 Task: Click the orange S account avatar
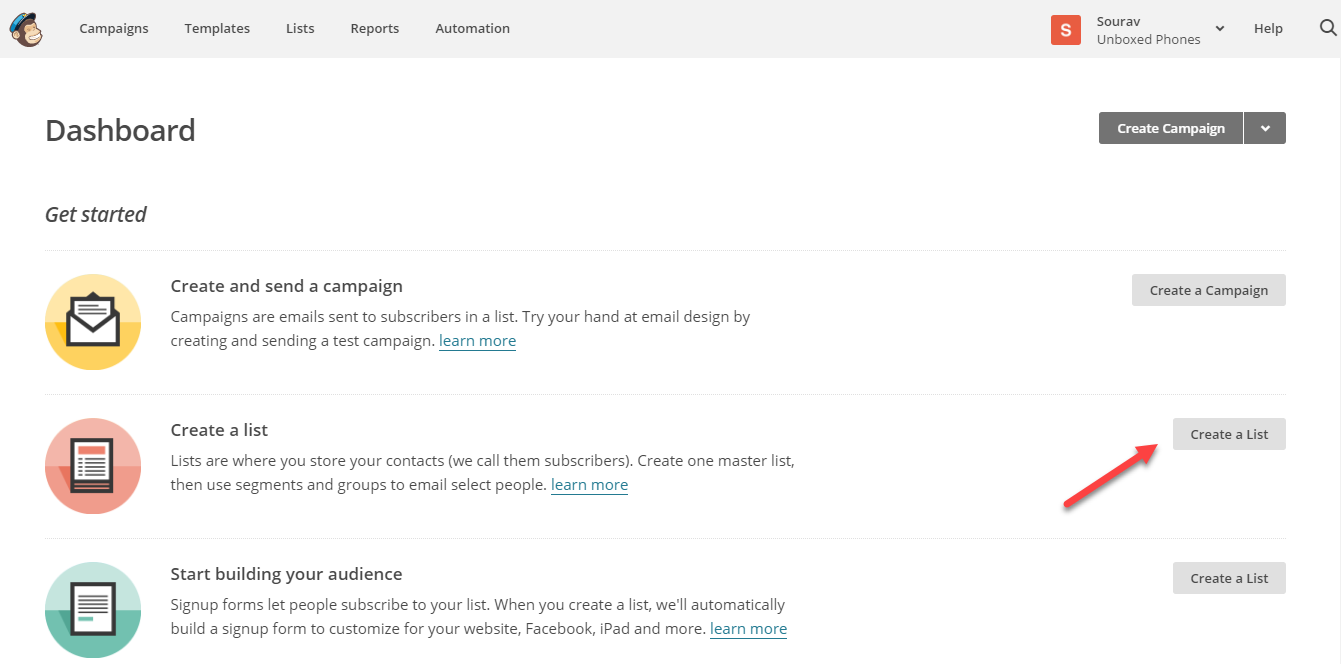[1066, 30]
